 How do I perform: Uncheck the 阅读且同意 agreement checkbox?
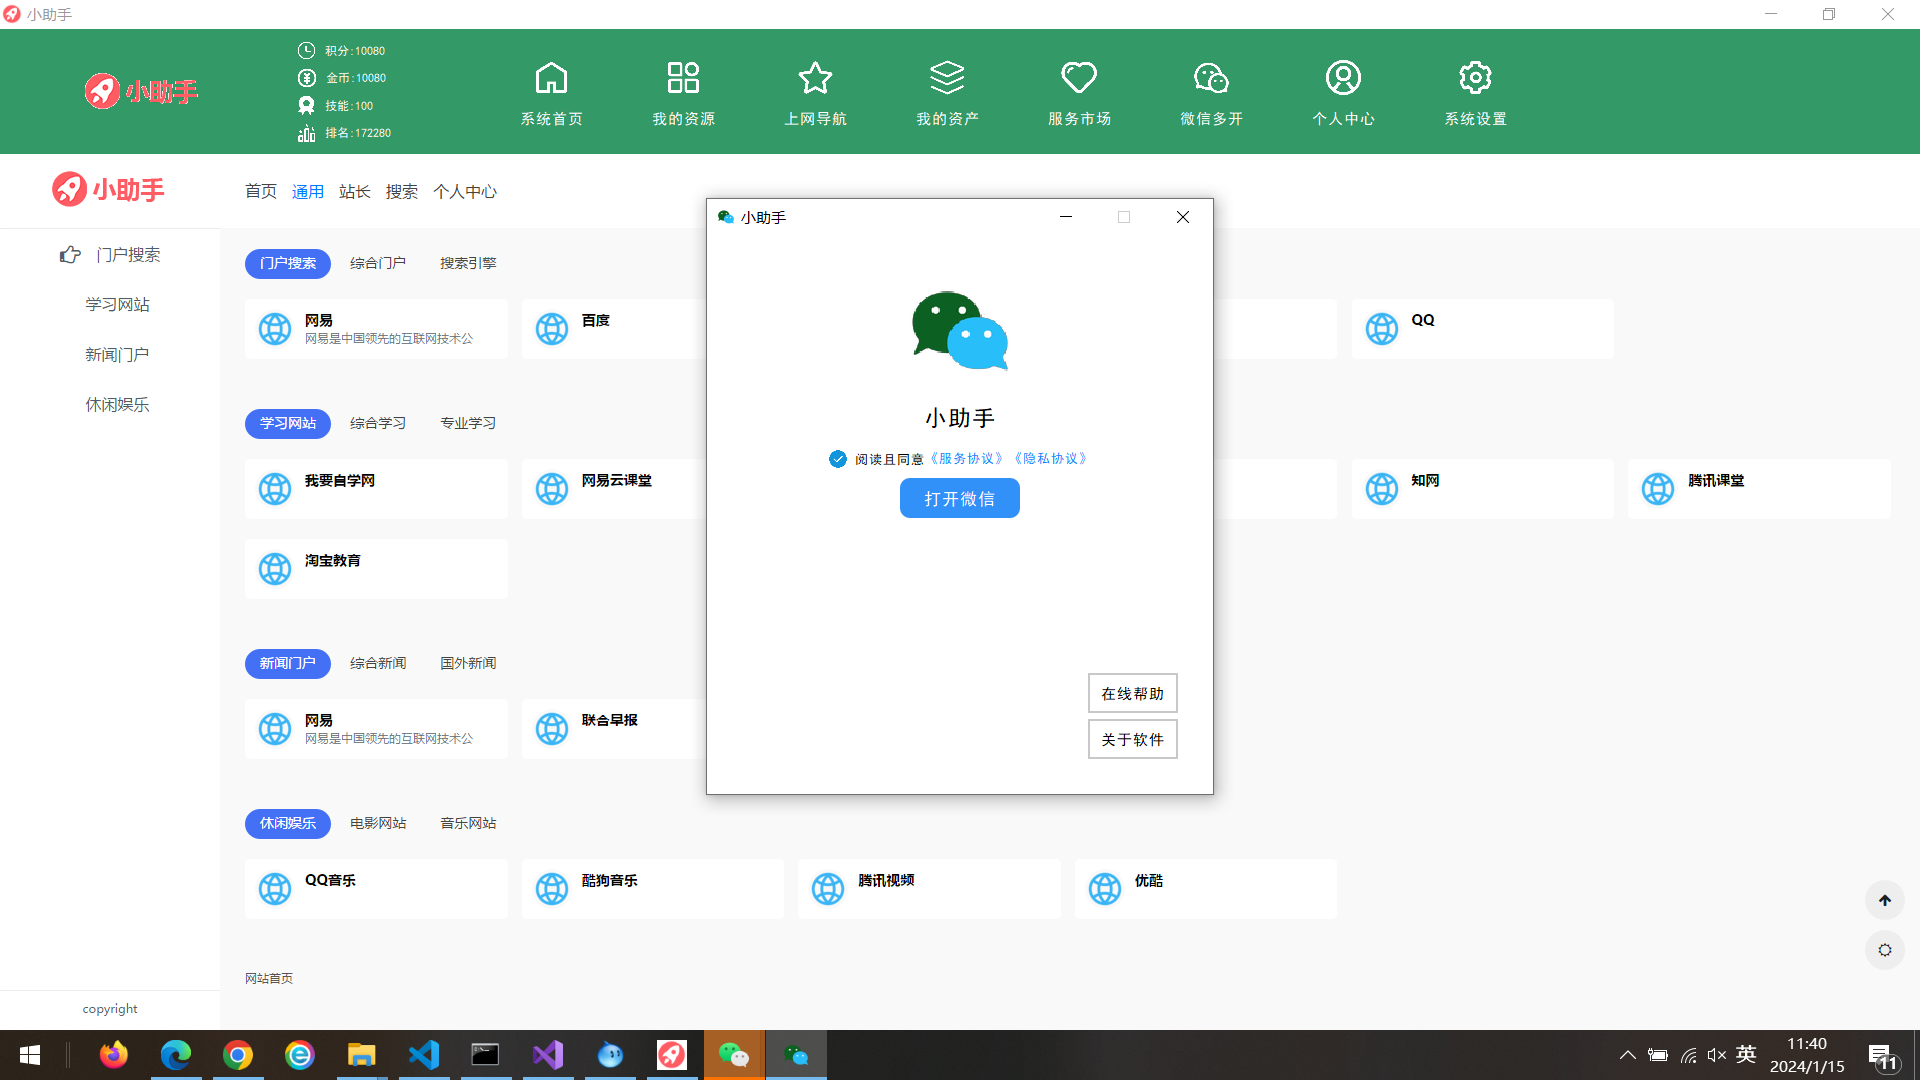point(838,459)
